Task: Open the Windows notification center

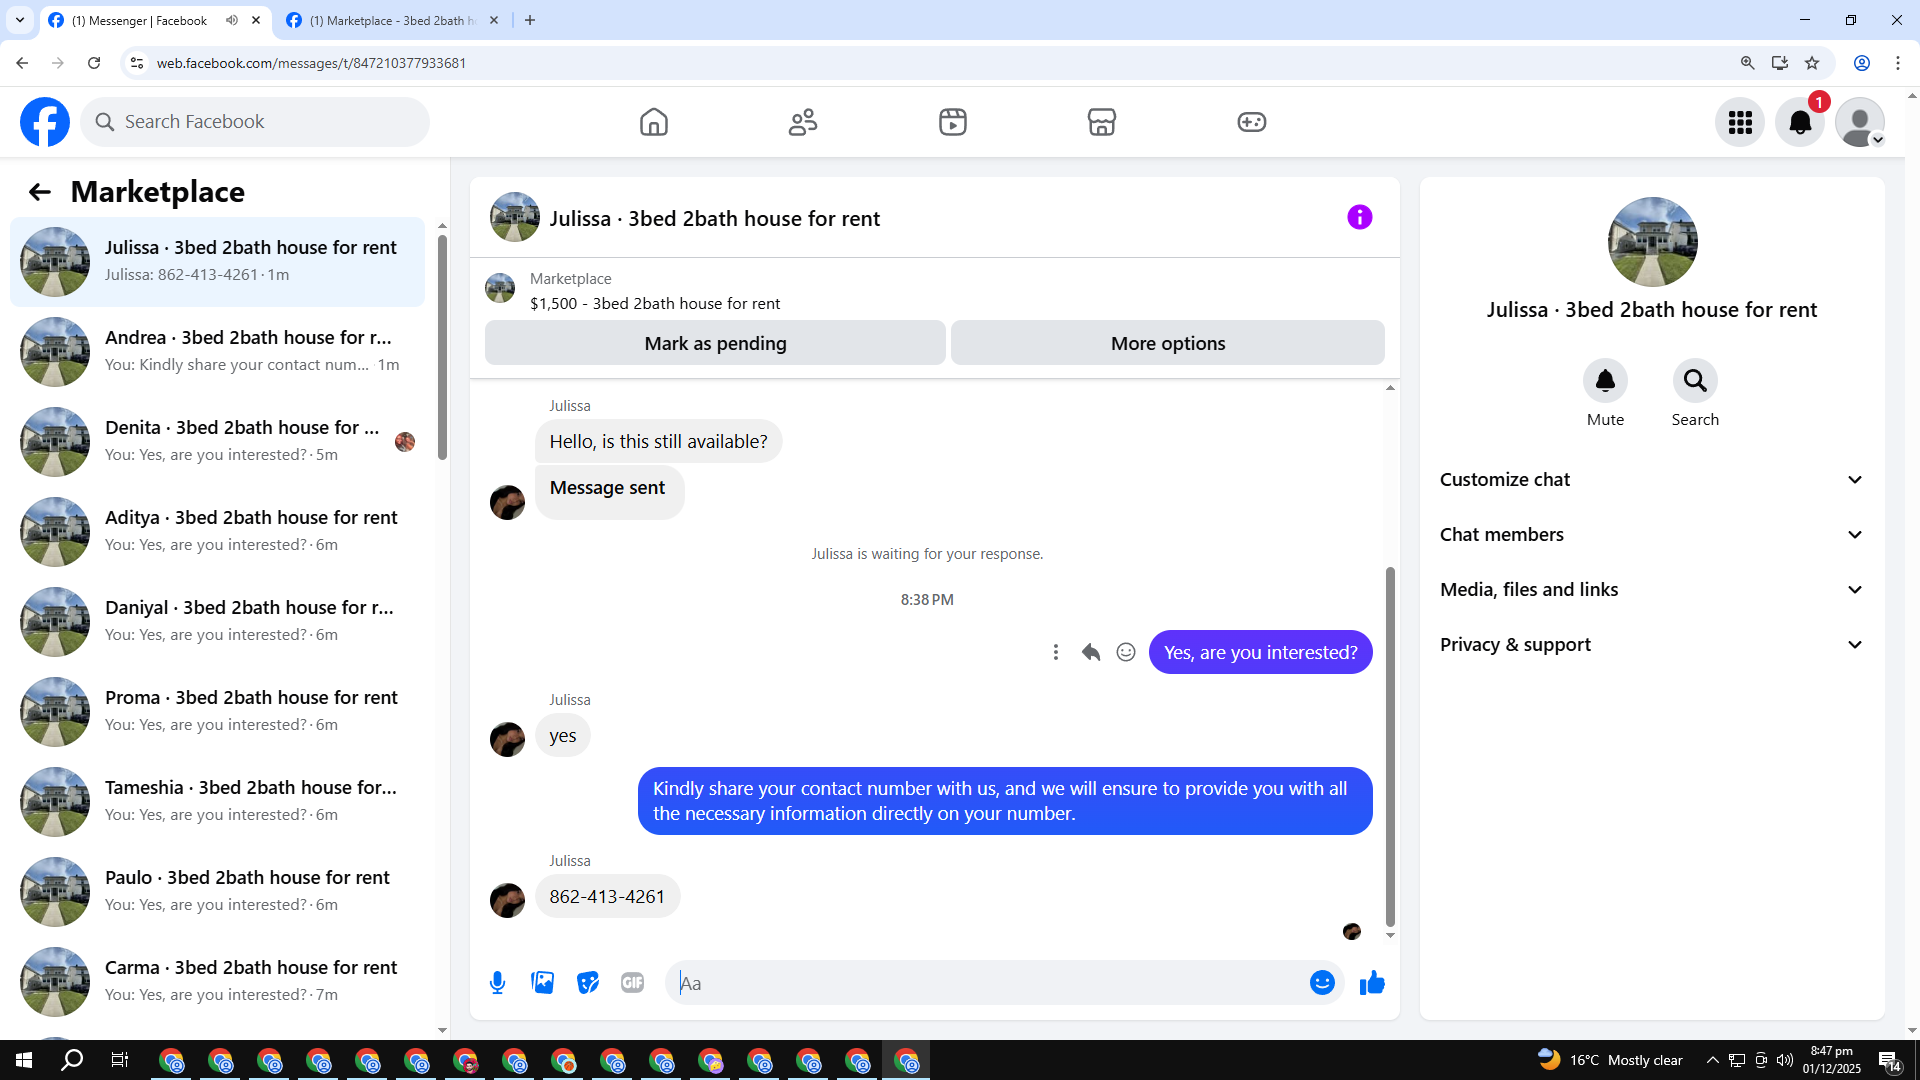Action: tap(1889, 1060)
